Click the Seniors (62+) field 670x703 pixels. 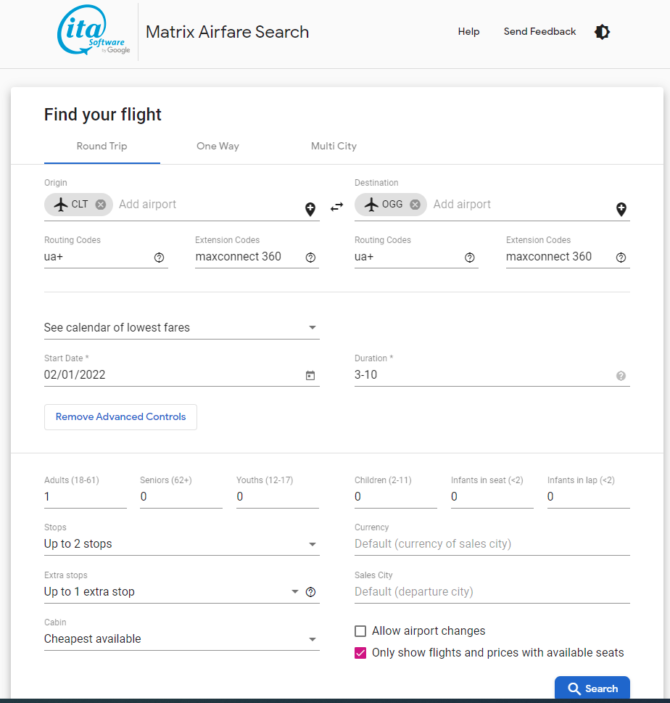[x=181, y=497]
